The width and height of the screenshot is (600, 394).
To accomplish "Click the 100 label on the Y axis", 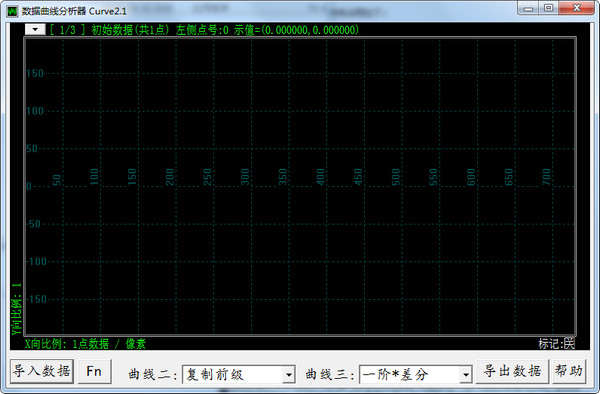I will 35,111.
